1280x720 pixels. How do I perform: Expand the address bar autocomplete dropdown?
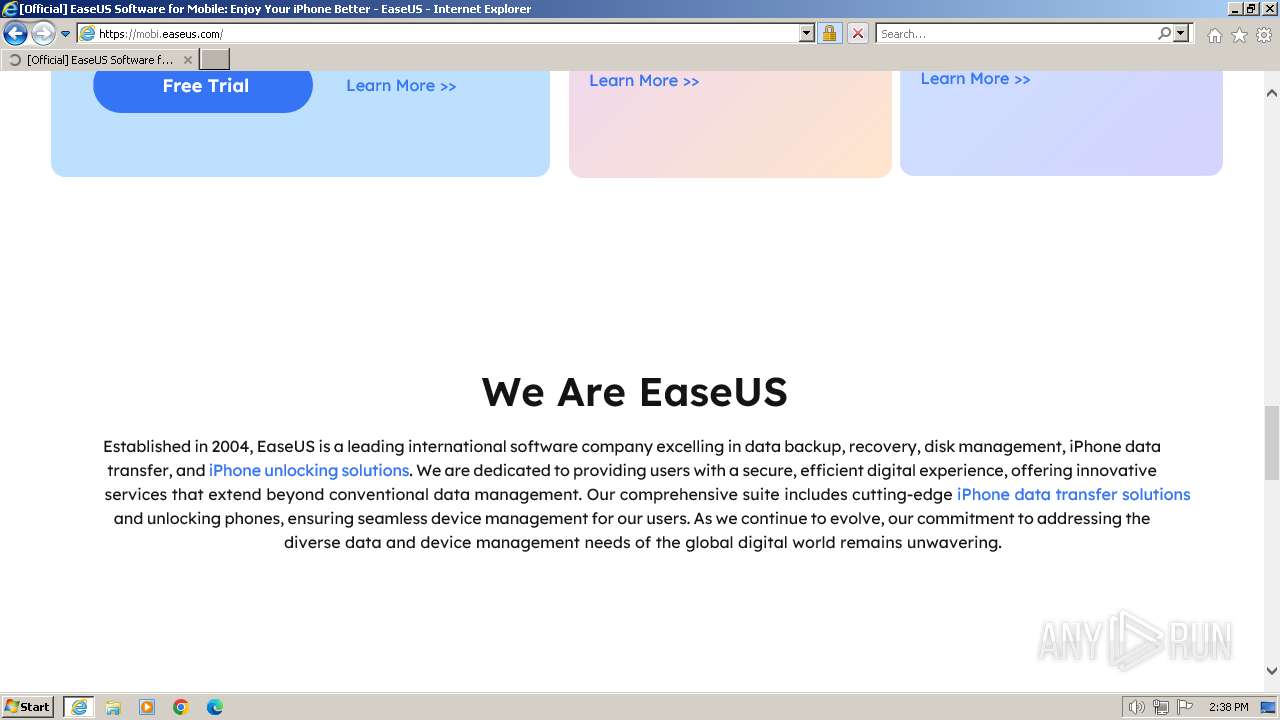(x=807, y=34)
